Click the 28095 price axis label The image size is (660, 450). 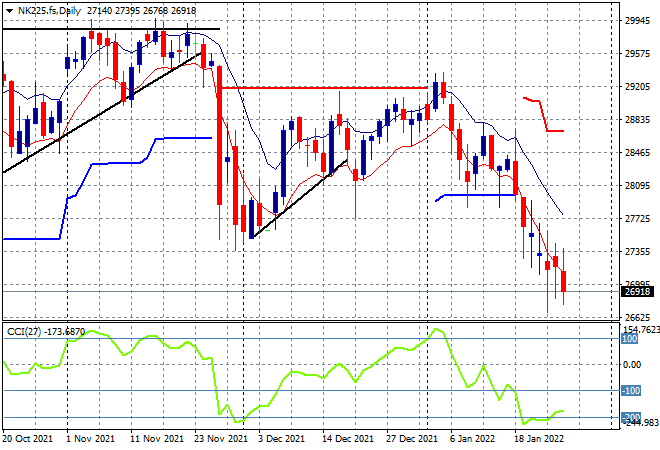pyautogui.click(x=637, y=186)
